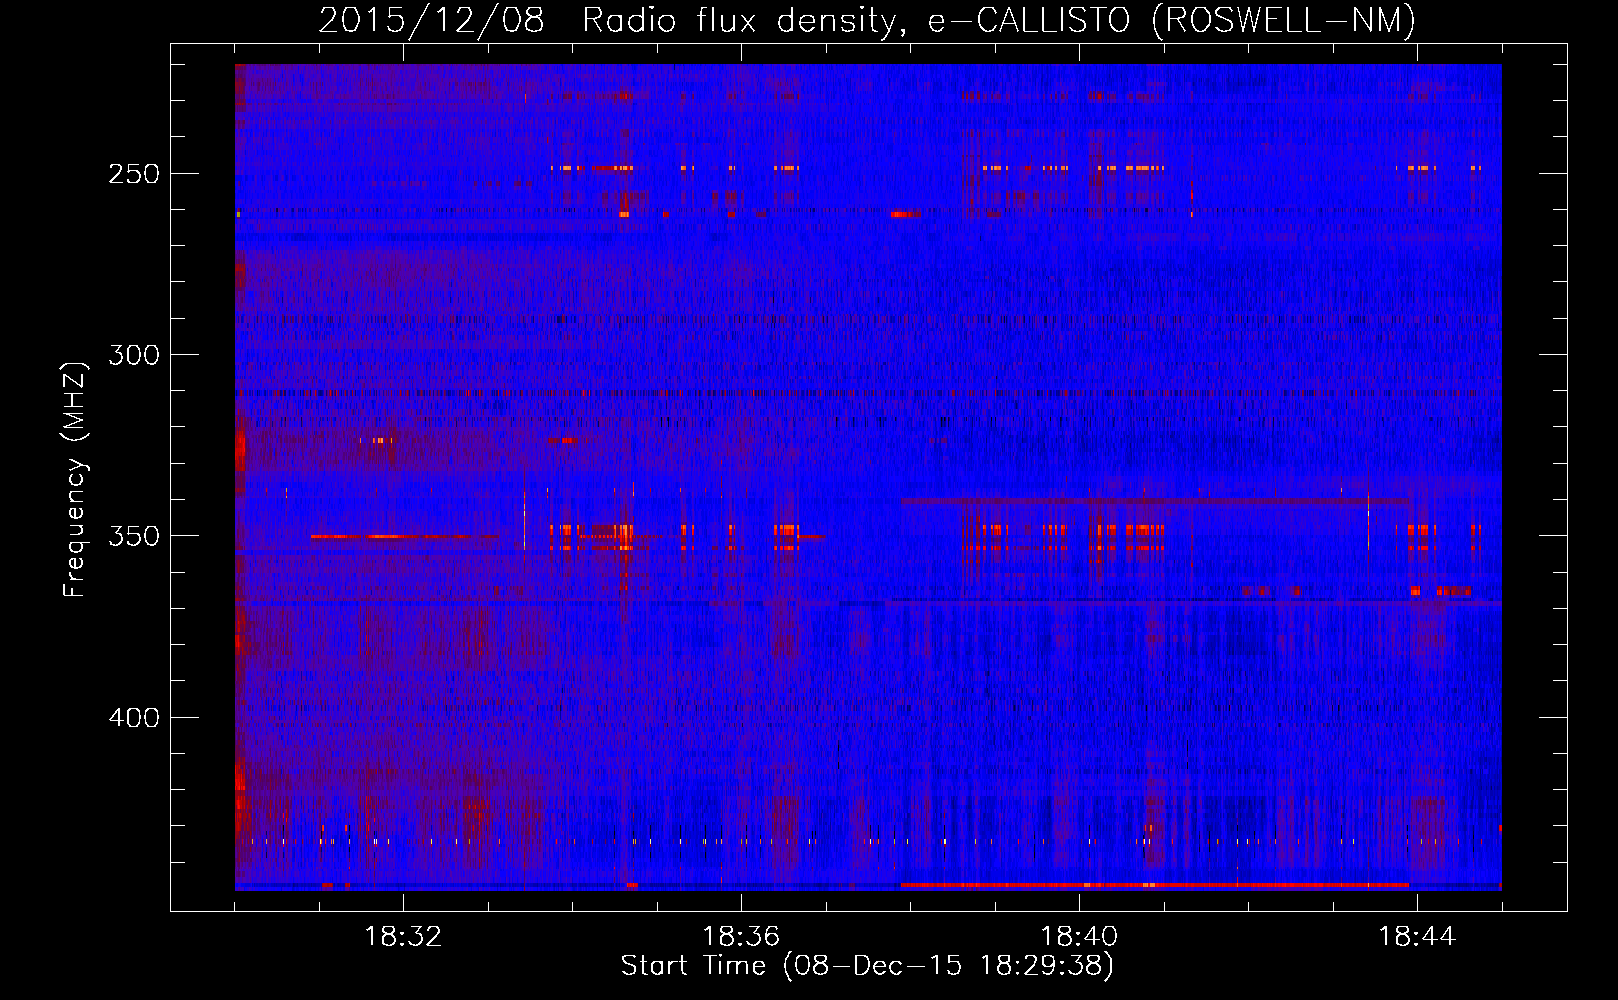Click the 'Frequency (MHZ)' axis label
1618x1000 pixels.
pyautogui.click(x=75, y=479)
